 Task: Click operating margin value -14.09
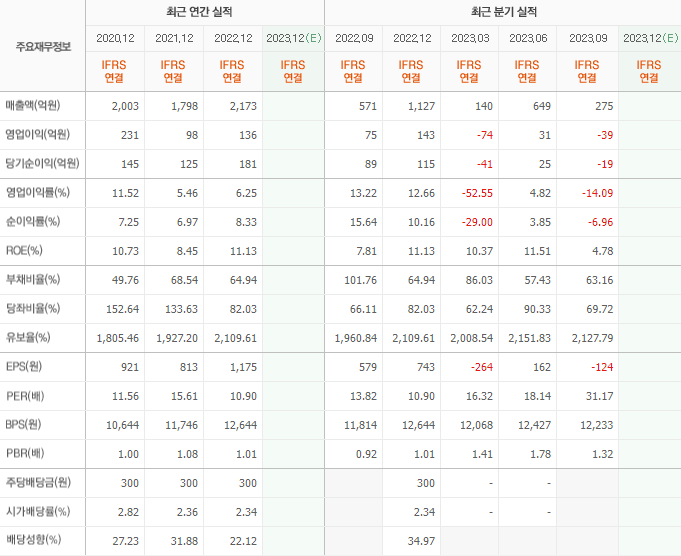pos(598,193)
